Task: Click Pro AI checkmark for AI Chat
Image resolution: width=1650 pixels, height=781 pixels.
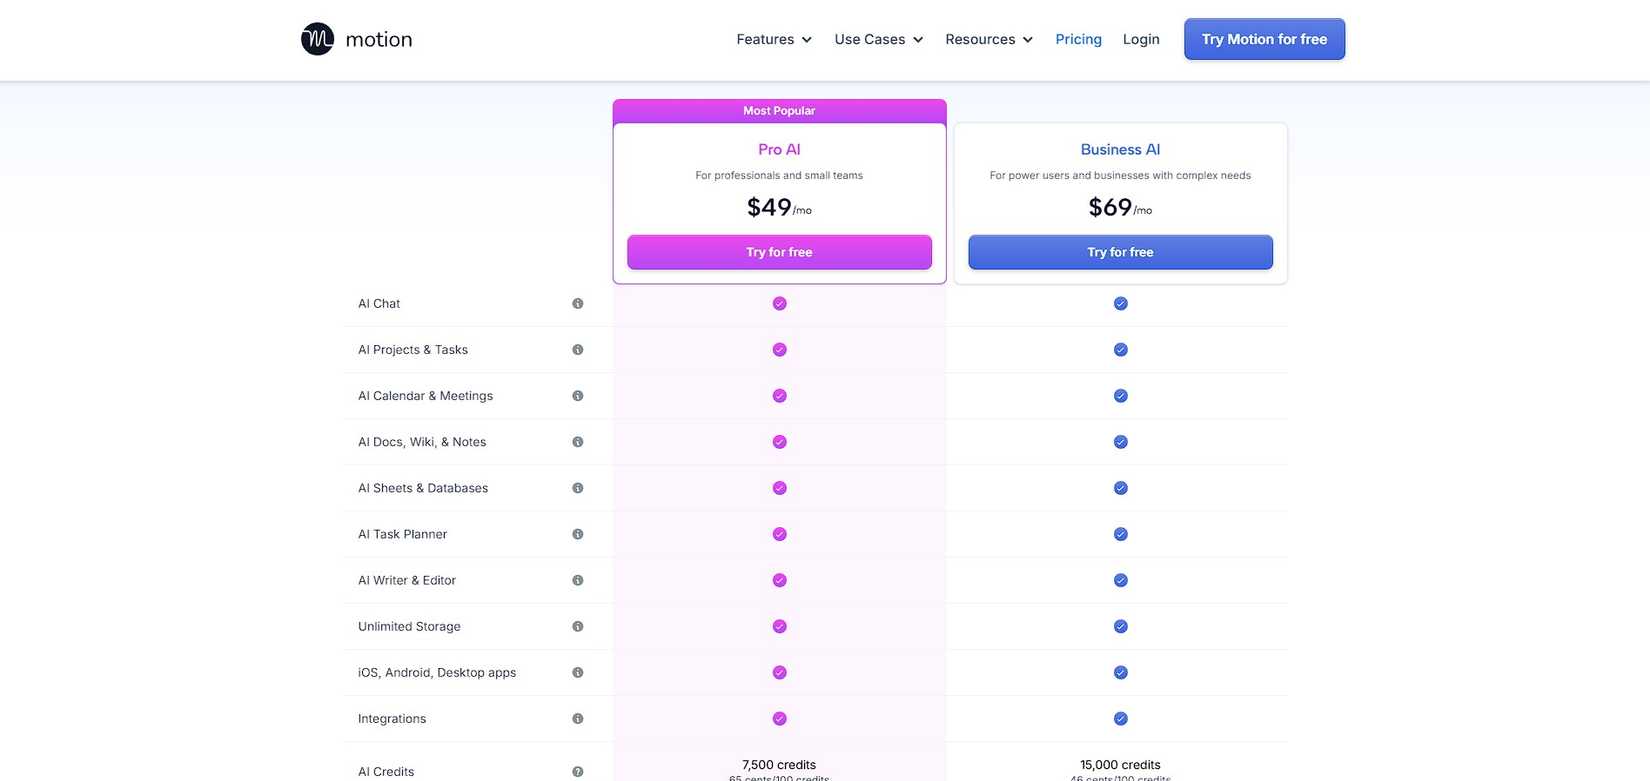Action: pyautogui.click(x=780, y=304)
